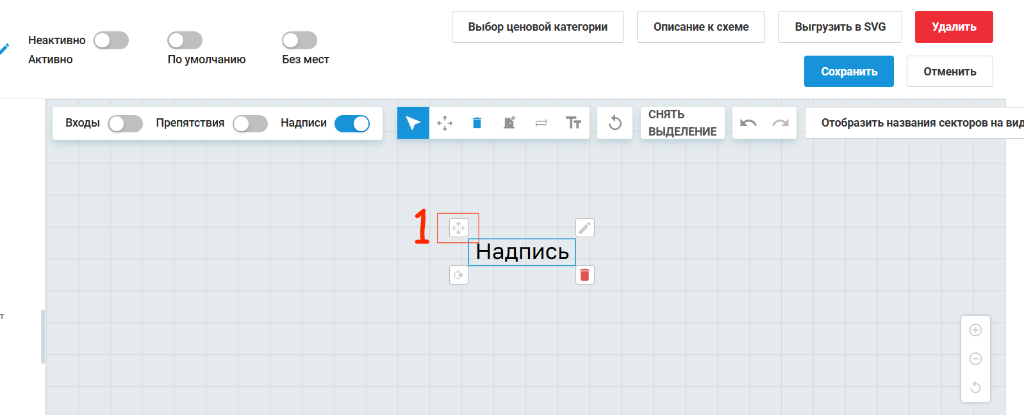Viewport: 1024px width, 415px height.
Task: Open Выбор ценовой категории
Action: pos(537,27)
